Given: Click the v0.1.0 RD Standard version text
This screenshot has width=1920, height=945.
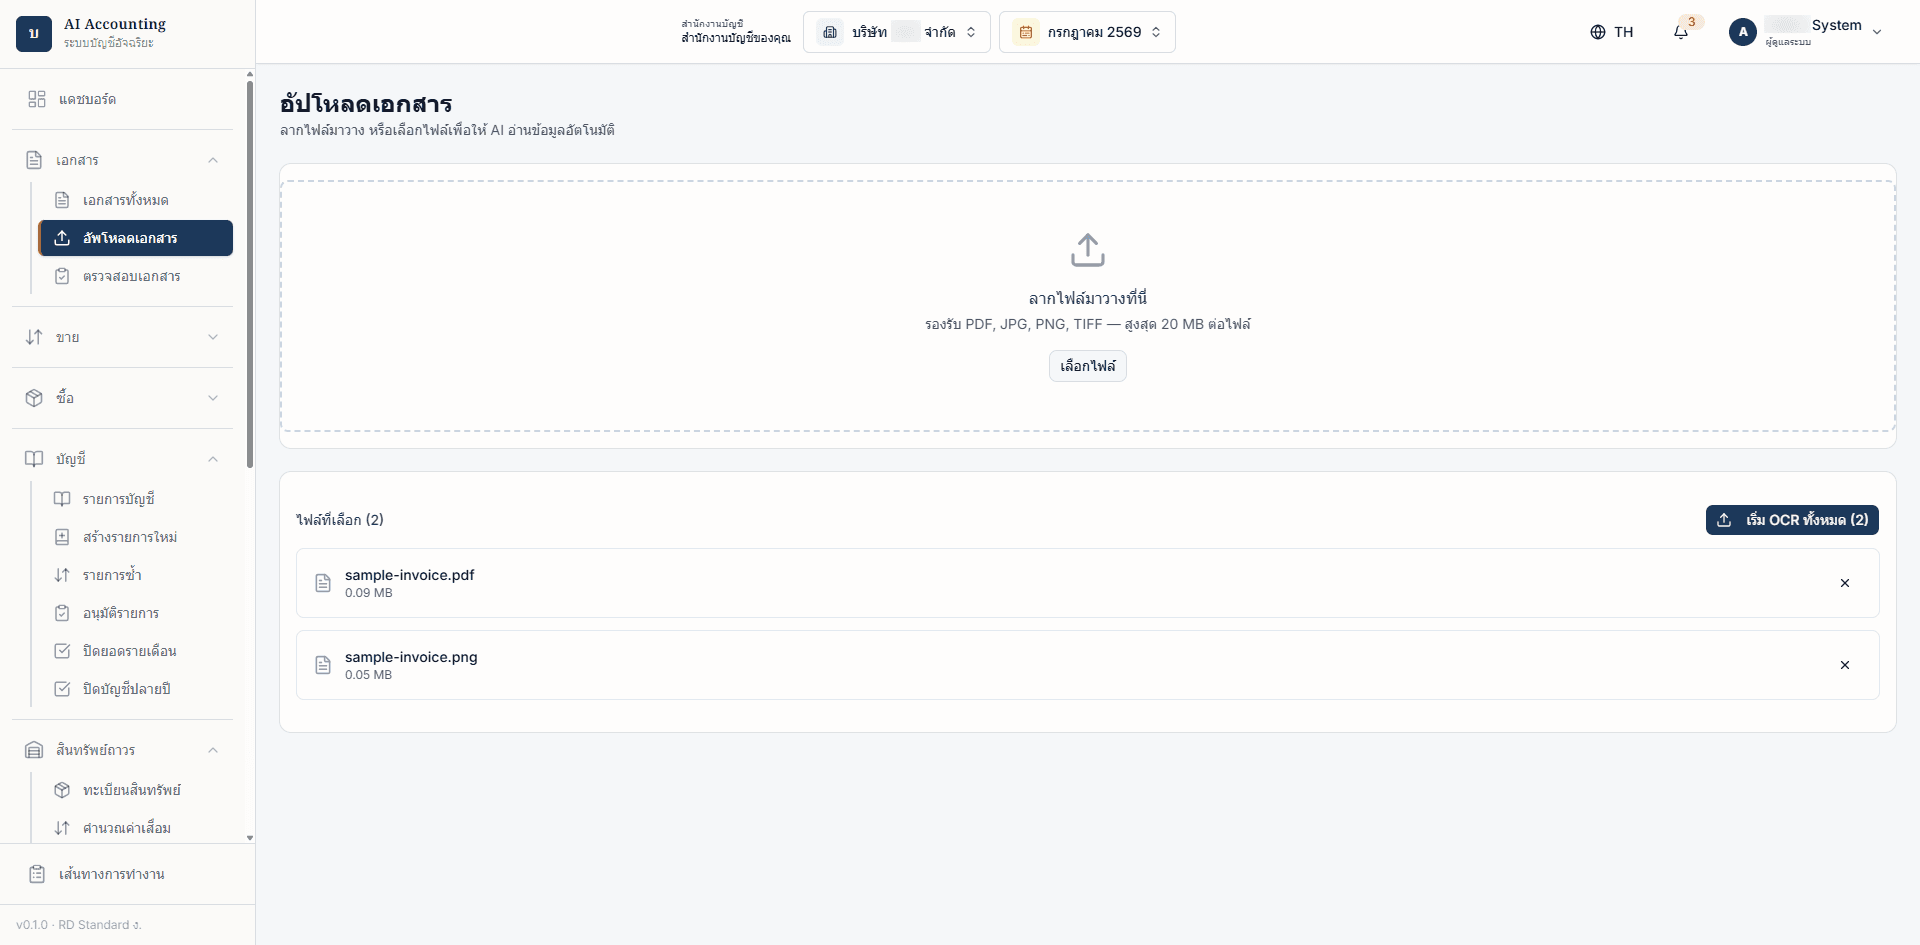Looking at the screenshot, I should [79, 925].
